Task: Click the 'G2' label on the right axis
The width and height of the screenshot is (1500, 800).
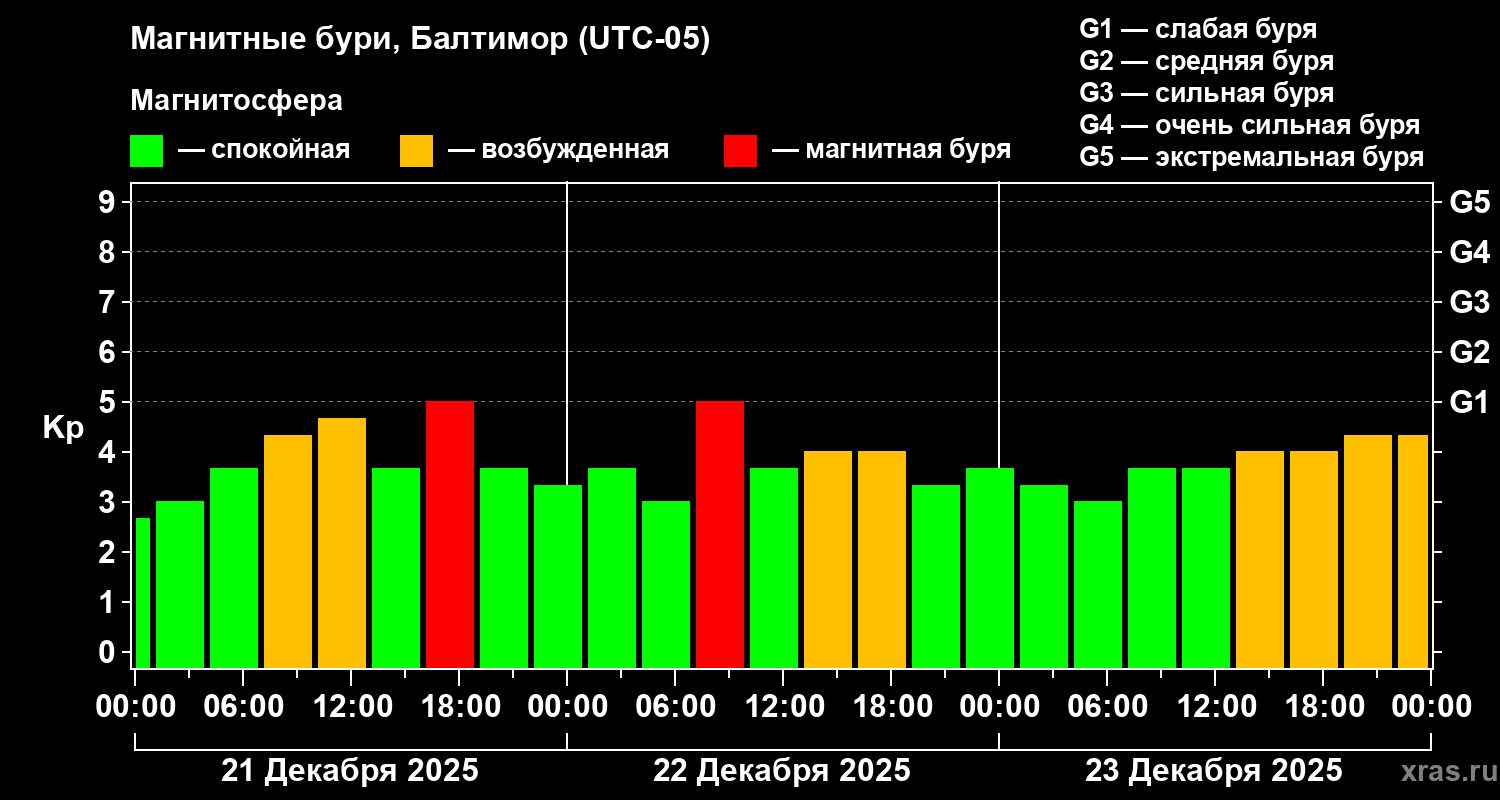Action: (x=1470, y=352)
